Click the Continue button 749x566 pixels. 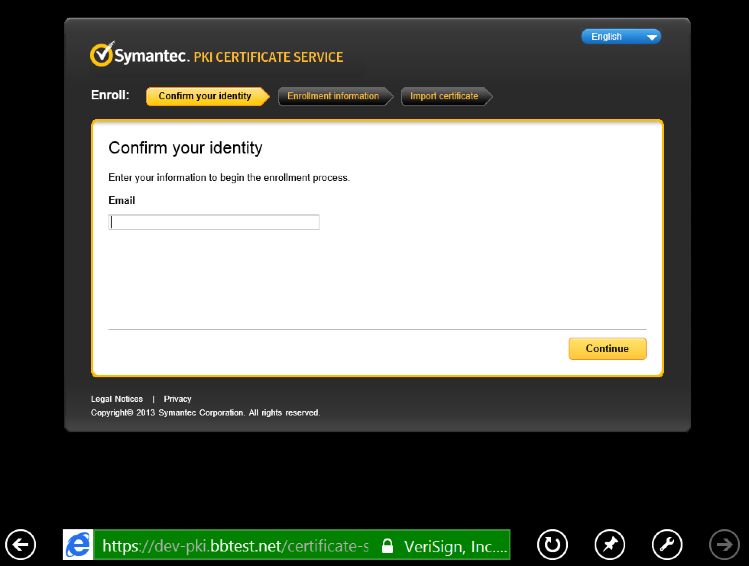607,349
